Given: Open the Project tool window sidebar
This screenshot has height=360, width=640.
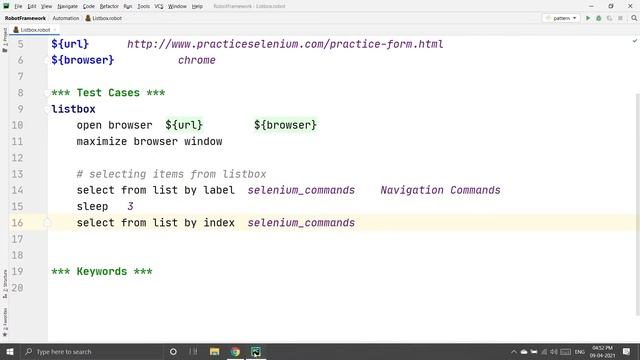Looking at the screenshot, I should point(5,40).
